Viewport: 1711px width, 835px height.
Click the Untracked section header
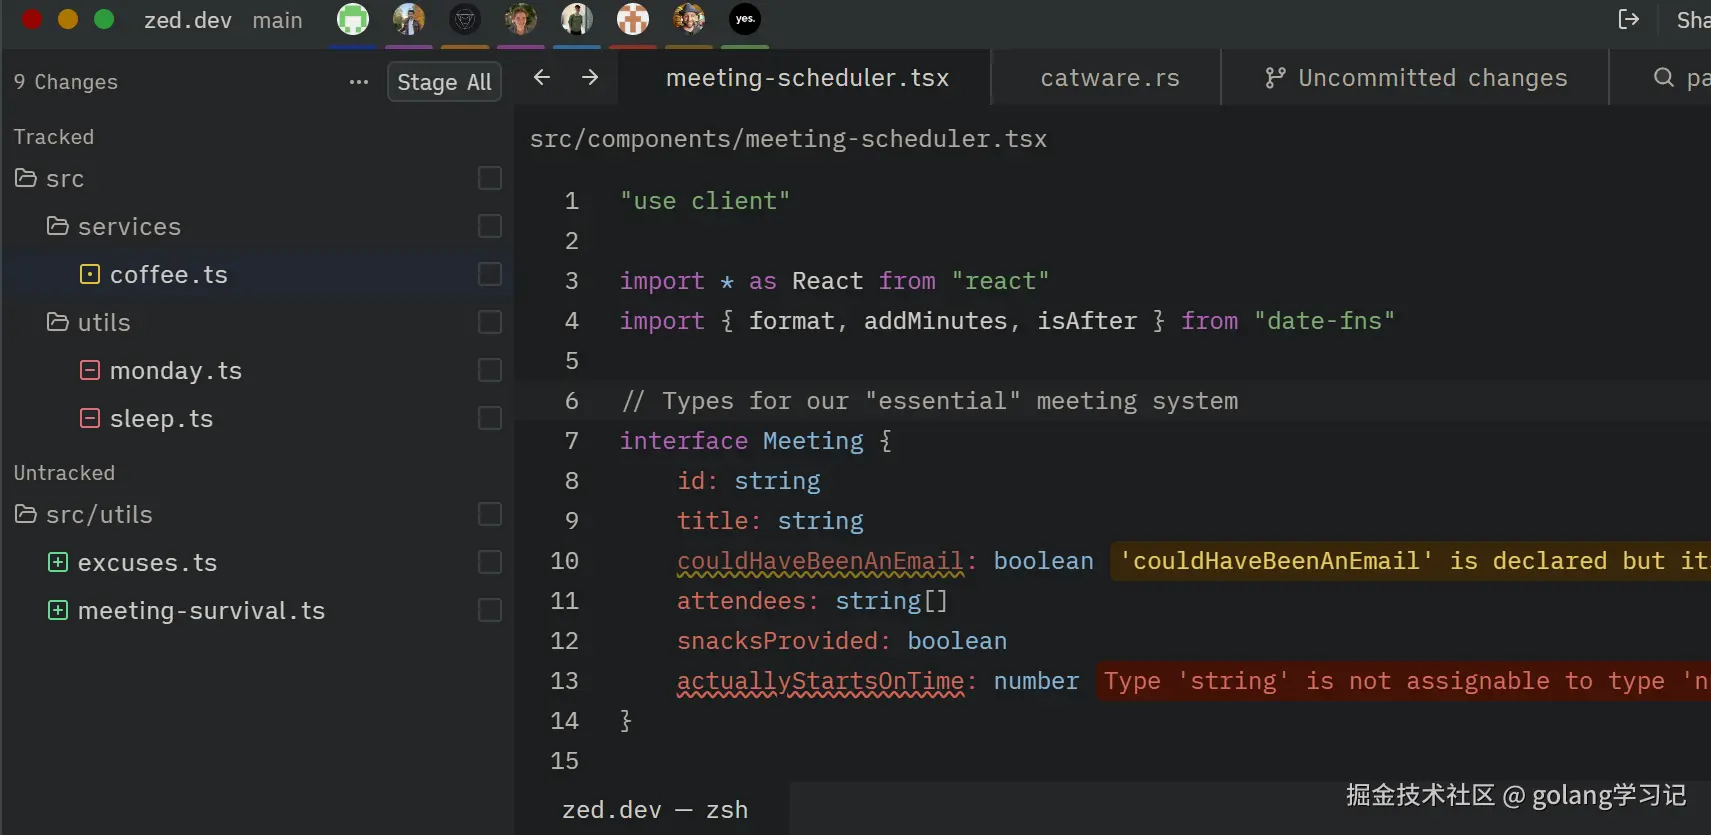click(x=64, y=473)
